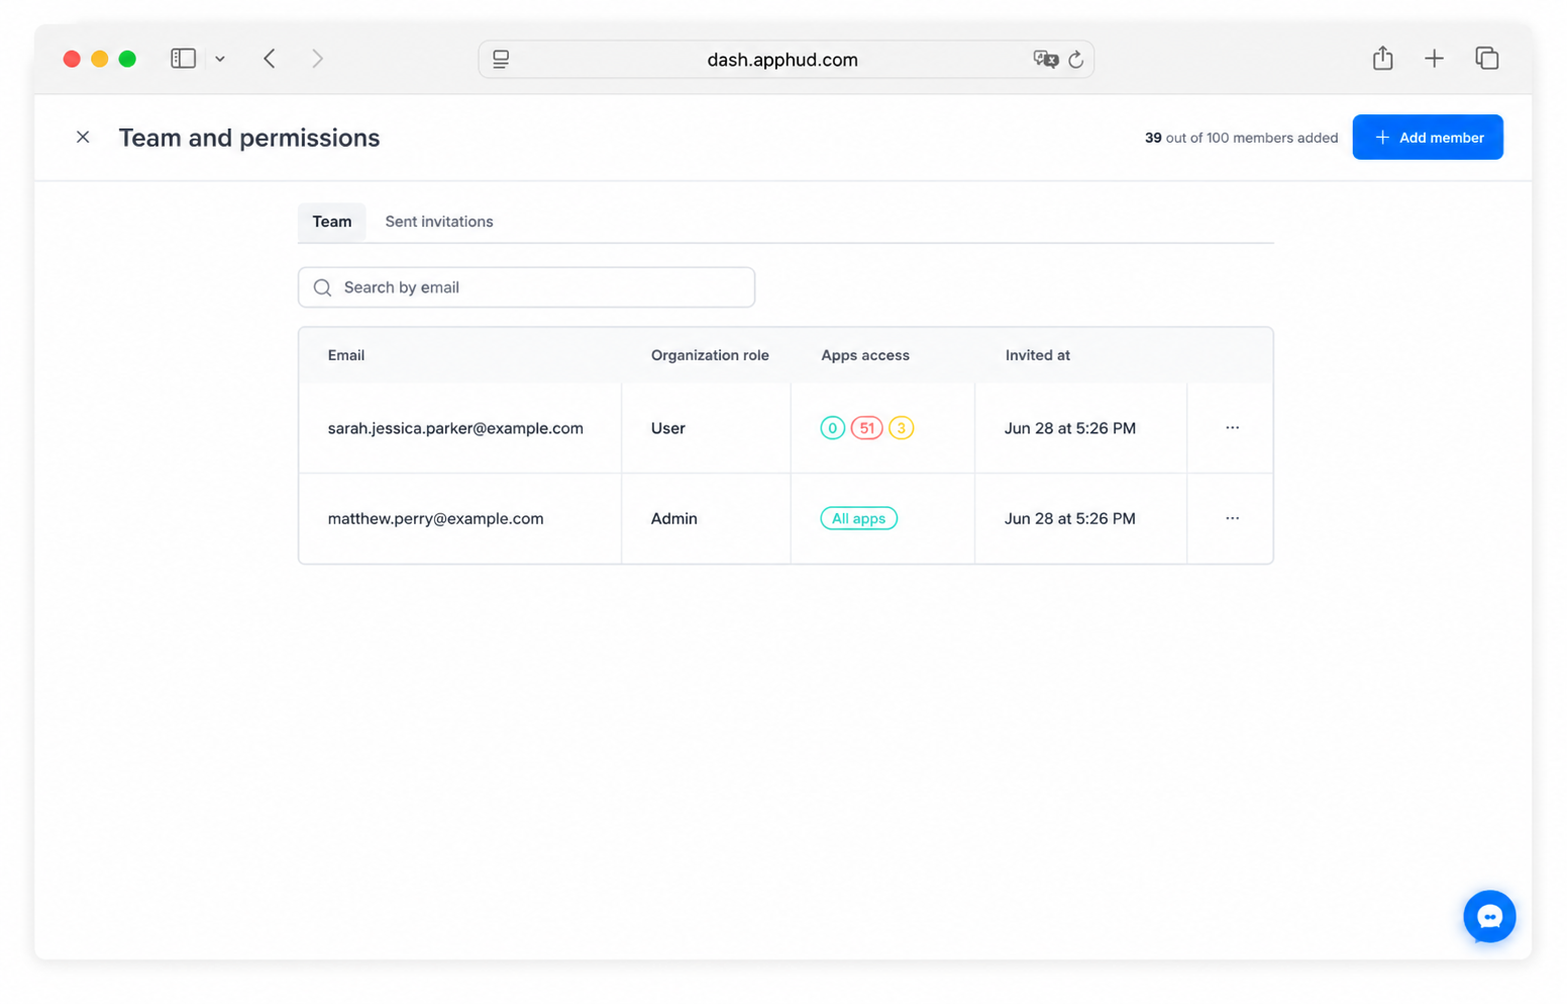1567x1004 pixels.
Task: Click the page settings icon in address bar
Action: tap(501, 59)
